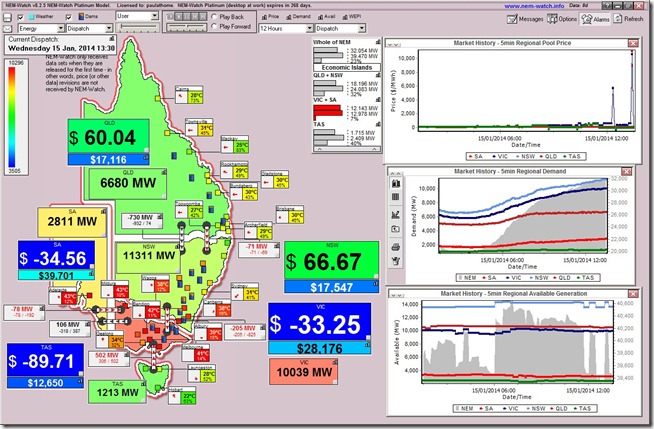Refresh the NEM-Watch data
654x429 pixels.
coord(628,19)
